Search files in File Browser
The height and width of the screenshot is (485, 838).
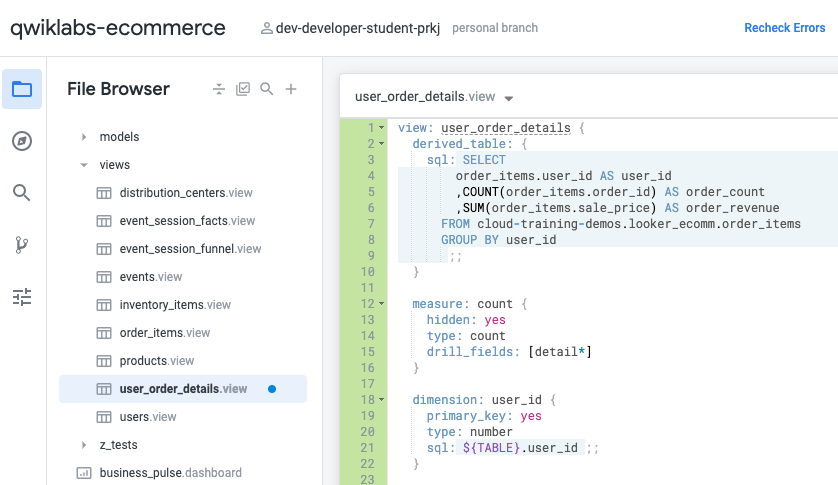click(267, 89)
